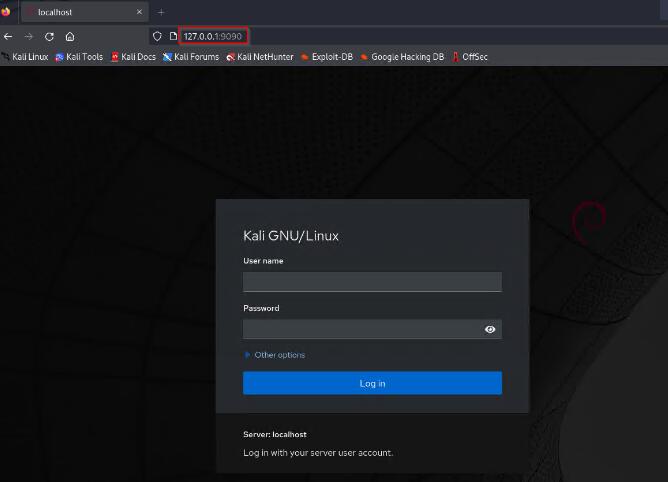
Task: Open the Google Hacking DB bookmark
Action: coord(402,57)
